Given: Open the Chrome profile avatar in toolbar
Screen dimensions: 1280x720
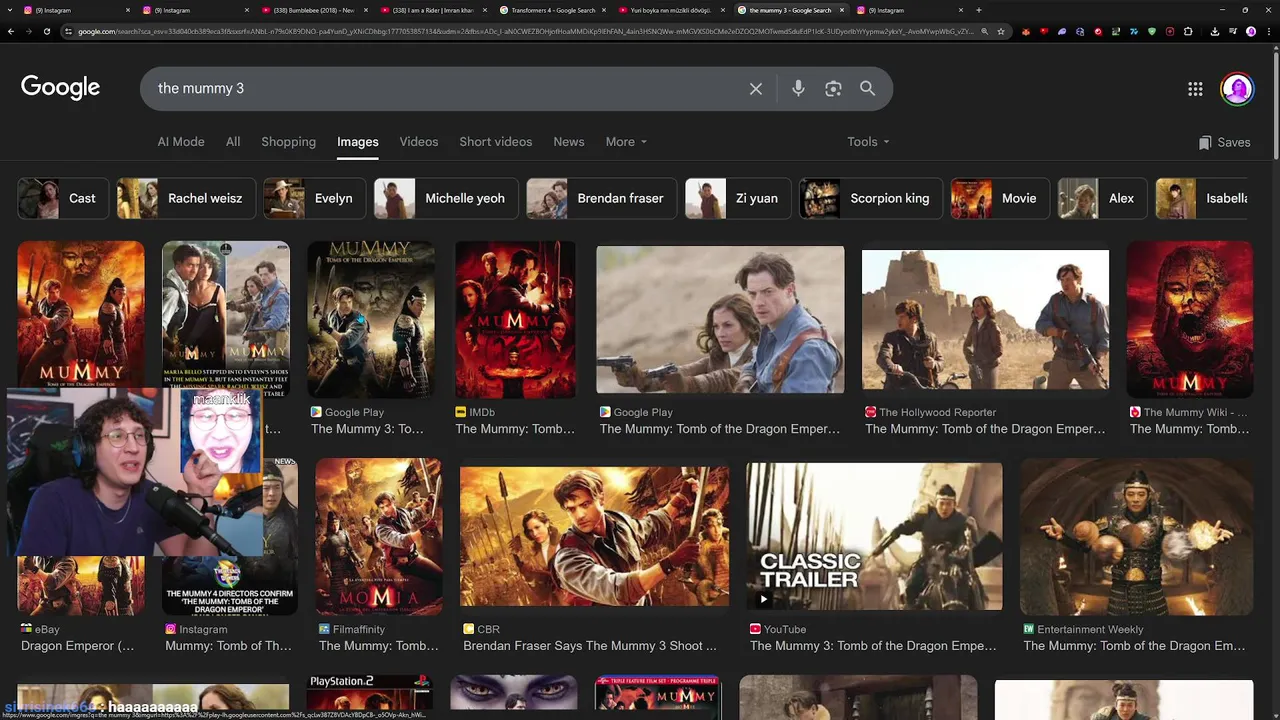Looking at the screenshot, I should click(1250, 31).
